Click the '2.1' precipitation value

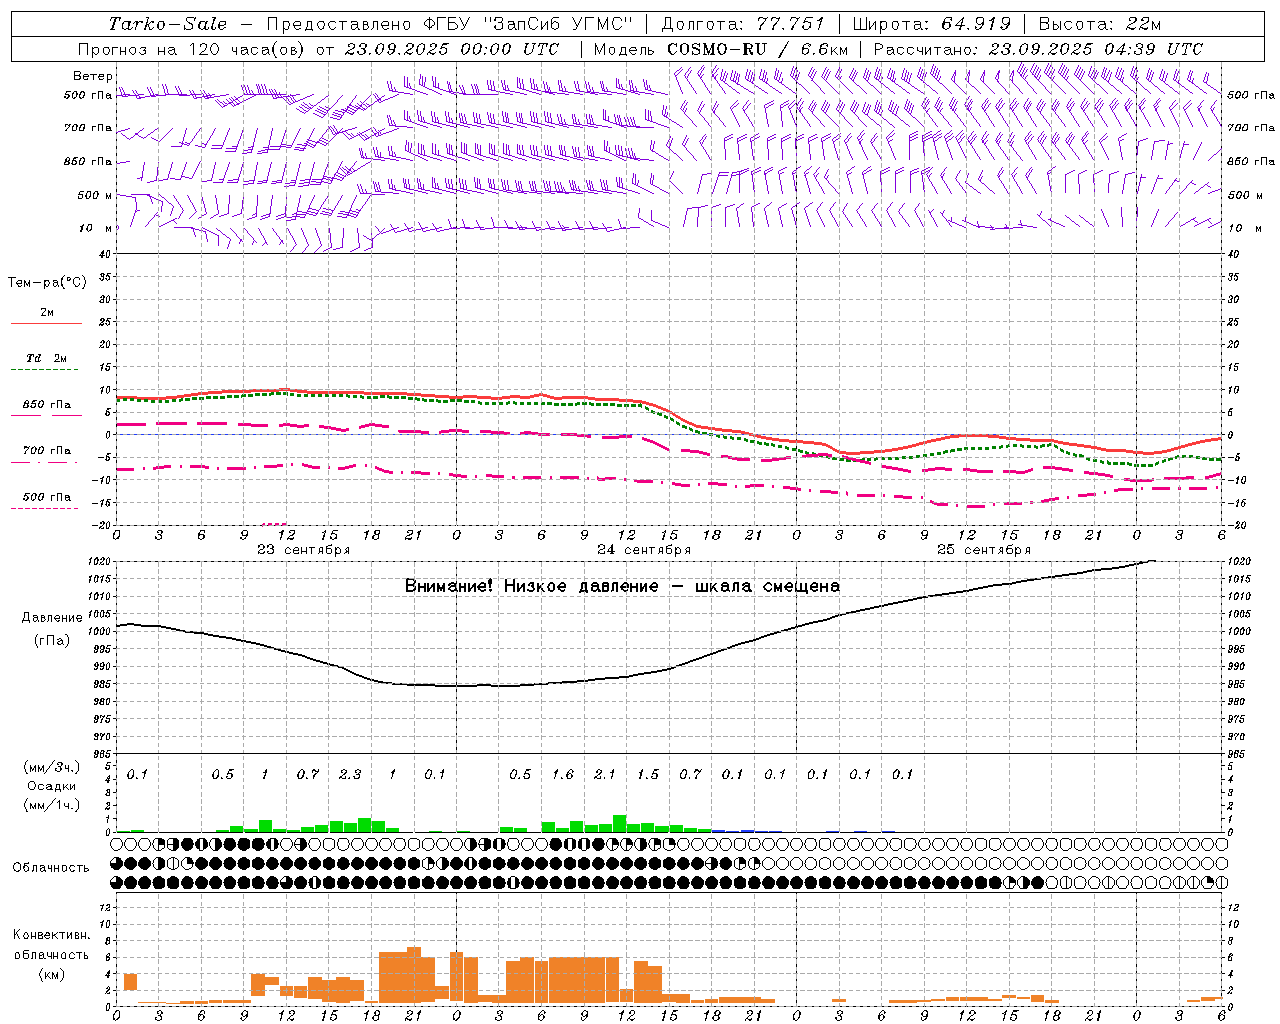605,774
